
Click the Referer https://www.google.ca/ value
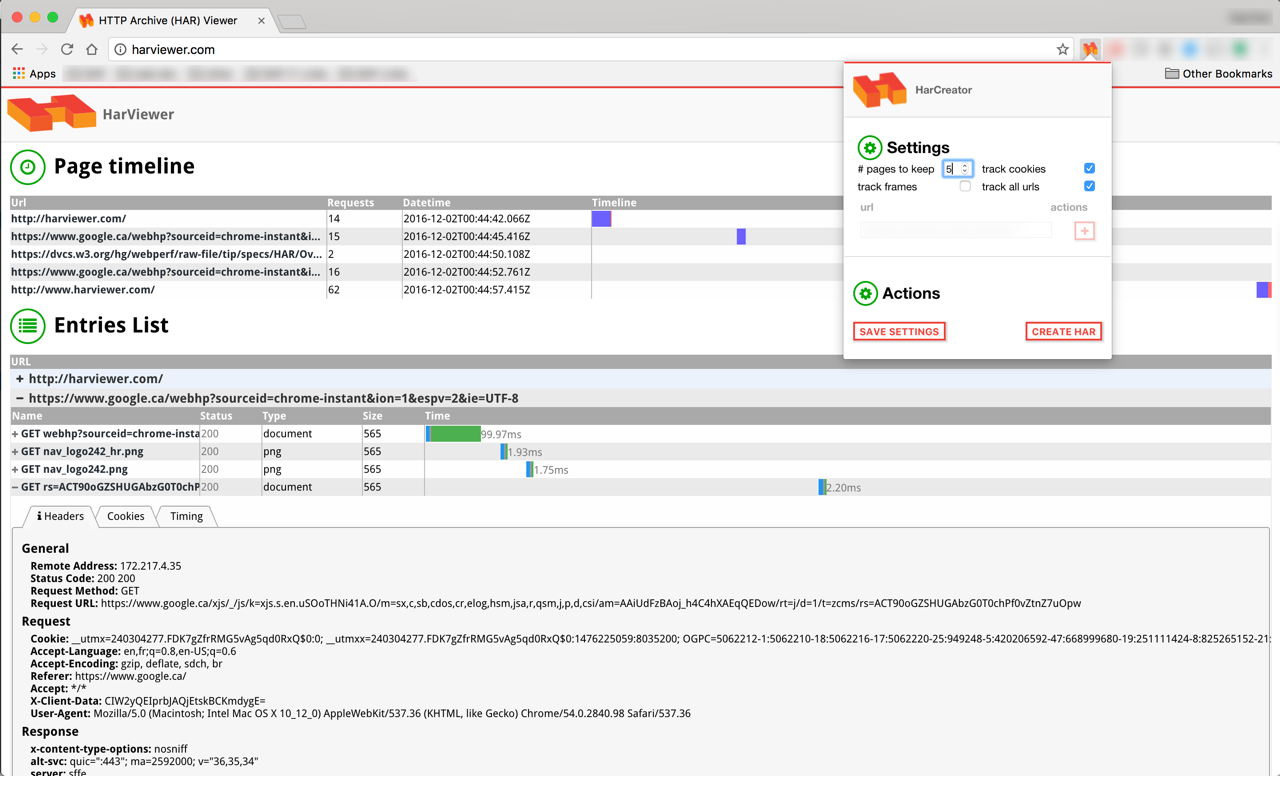[130, 676]
